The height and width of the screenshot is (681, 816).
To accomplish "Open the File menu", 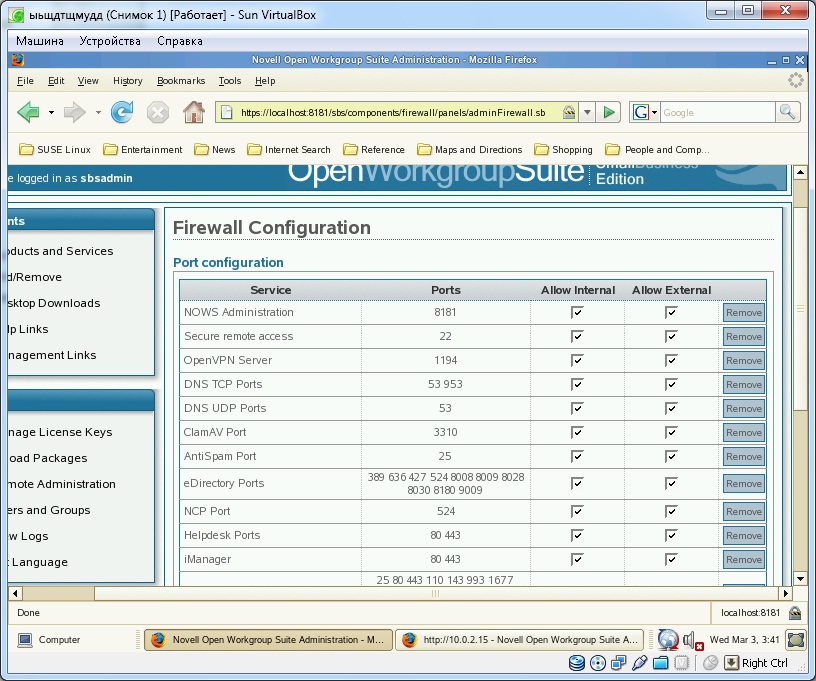I will coord(25,81).
